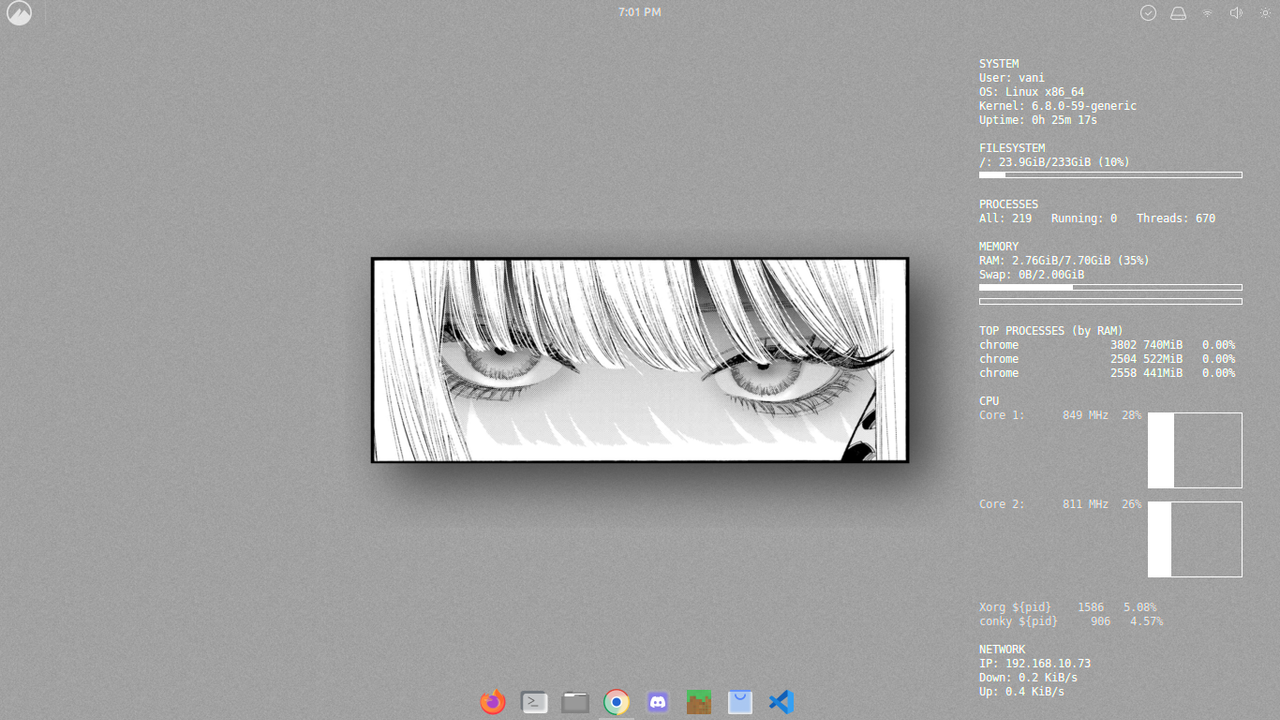Open the drive tray icon
The width and height of the screenshot is (1280, 720).
pyautogui.click(x=1178, y=13)
